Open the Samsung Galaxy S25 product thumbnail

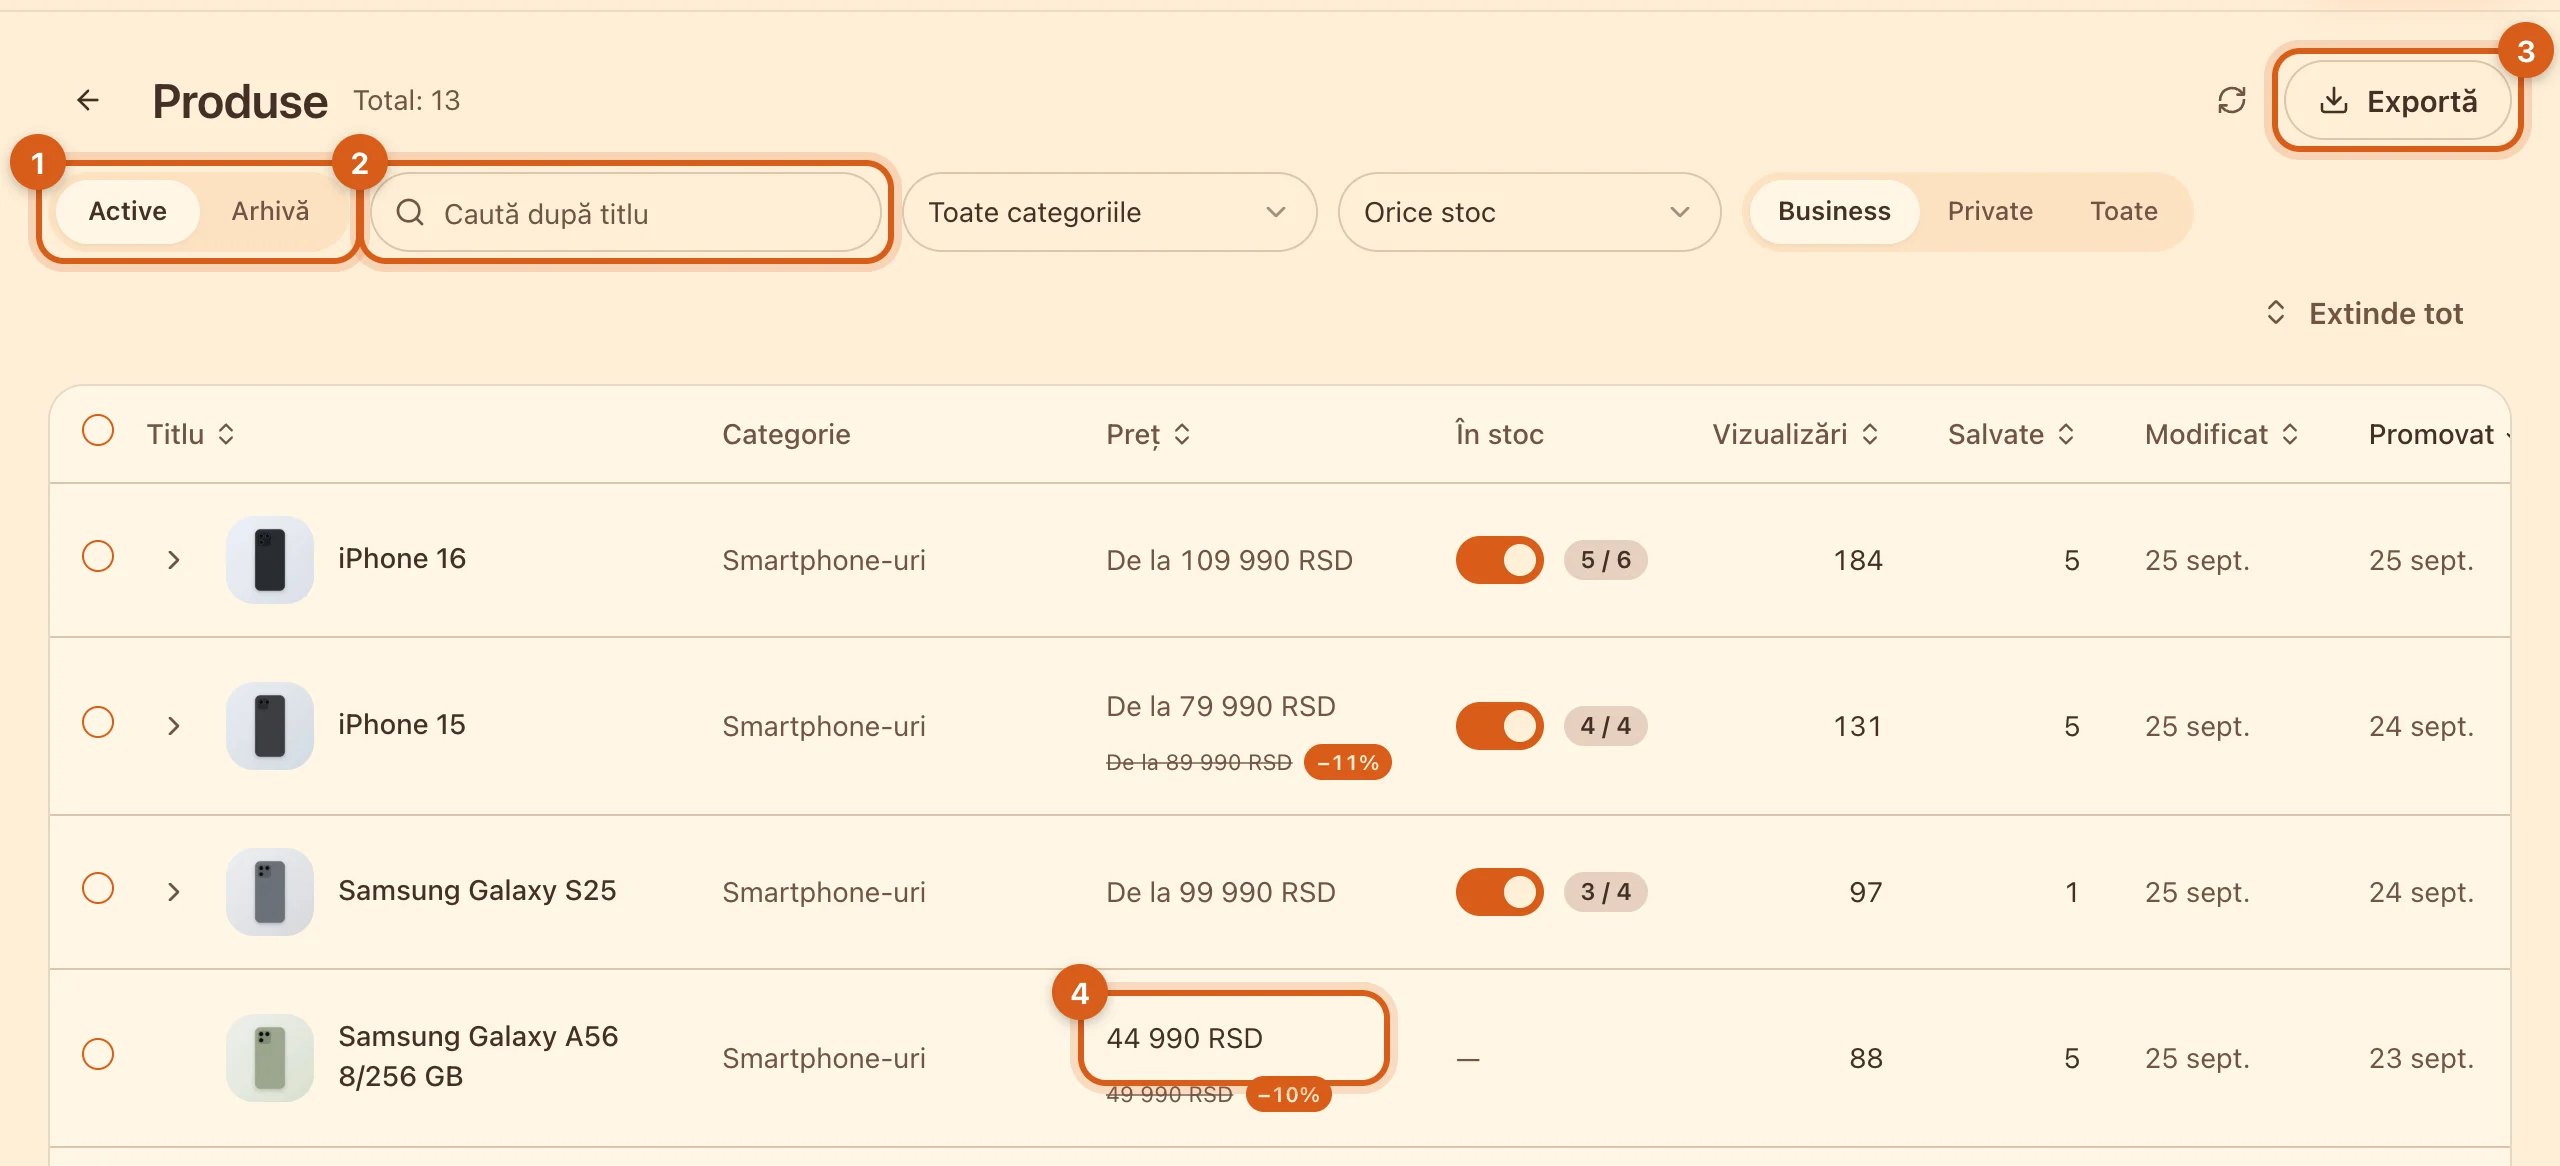coord(270,892)
